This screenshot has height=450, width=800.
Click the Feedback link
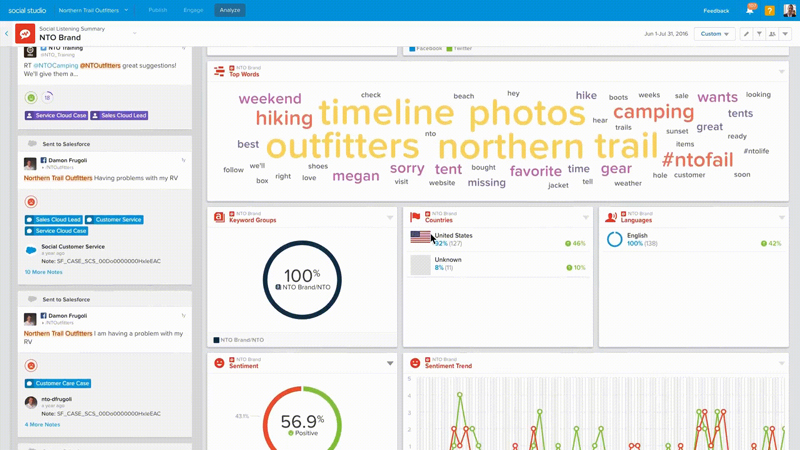tap(716, 10)
